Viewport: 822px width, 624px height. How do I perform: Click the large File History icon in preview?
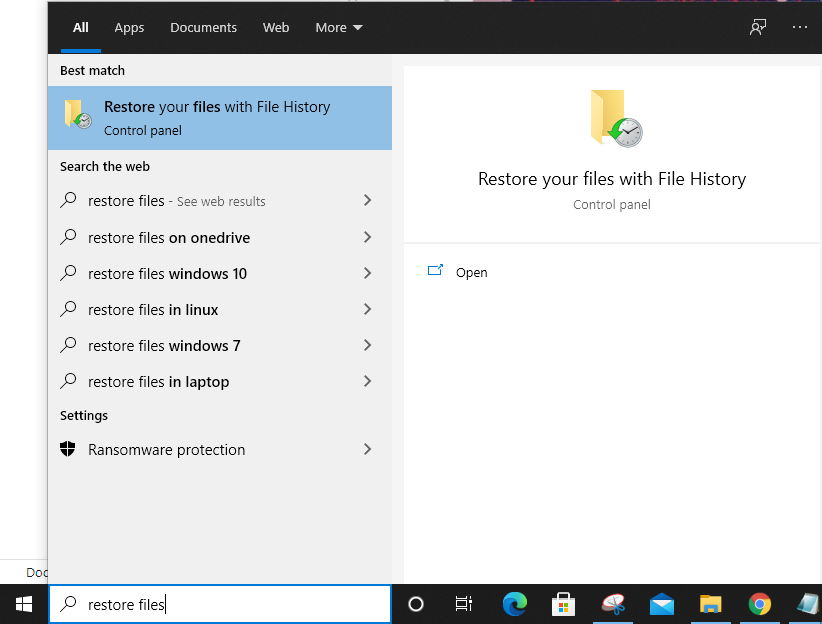(616, 119)
